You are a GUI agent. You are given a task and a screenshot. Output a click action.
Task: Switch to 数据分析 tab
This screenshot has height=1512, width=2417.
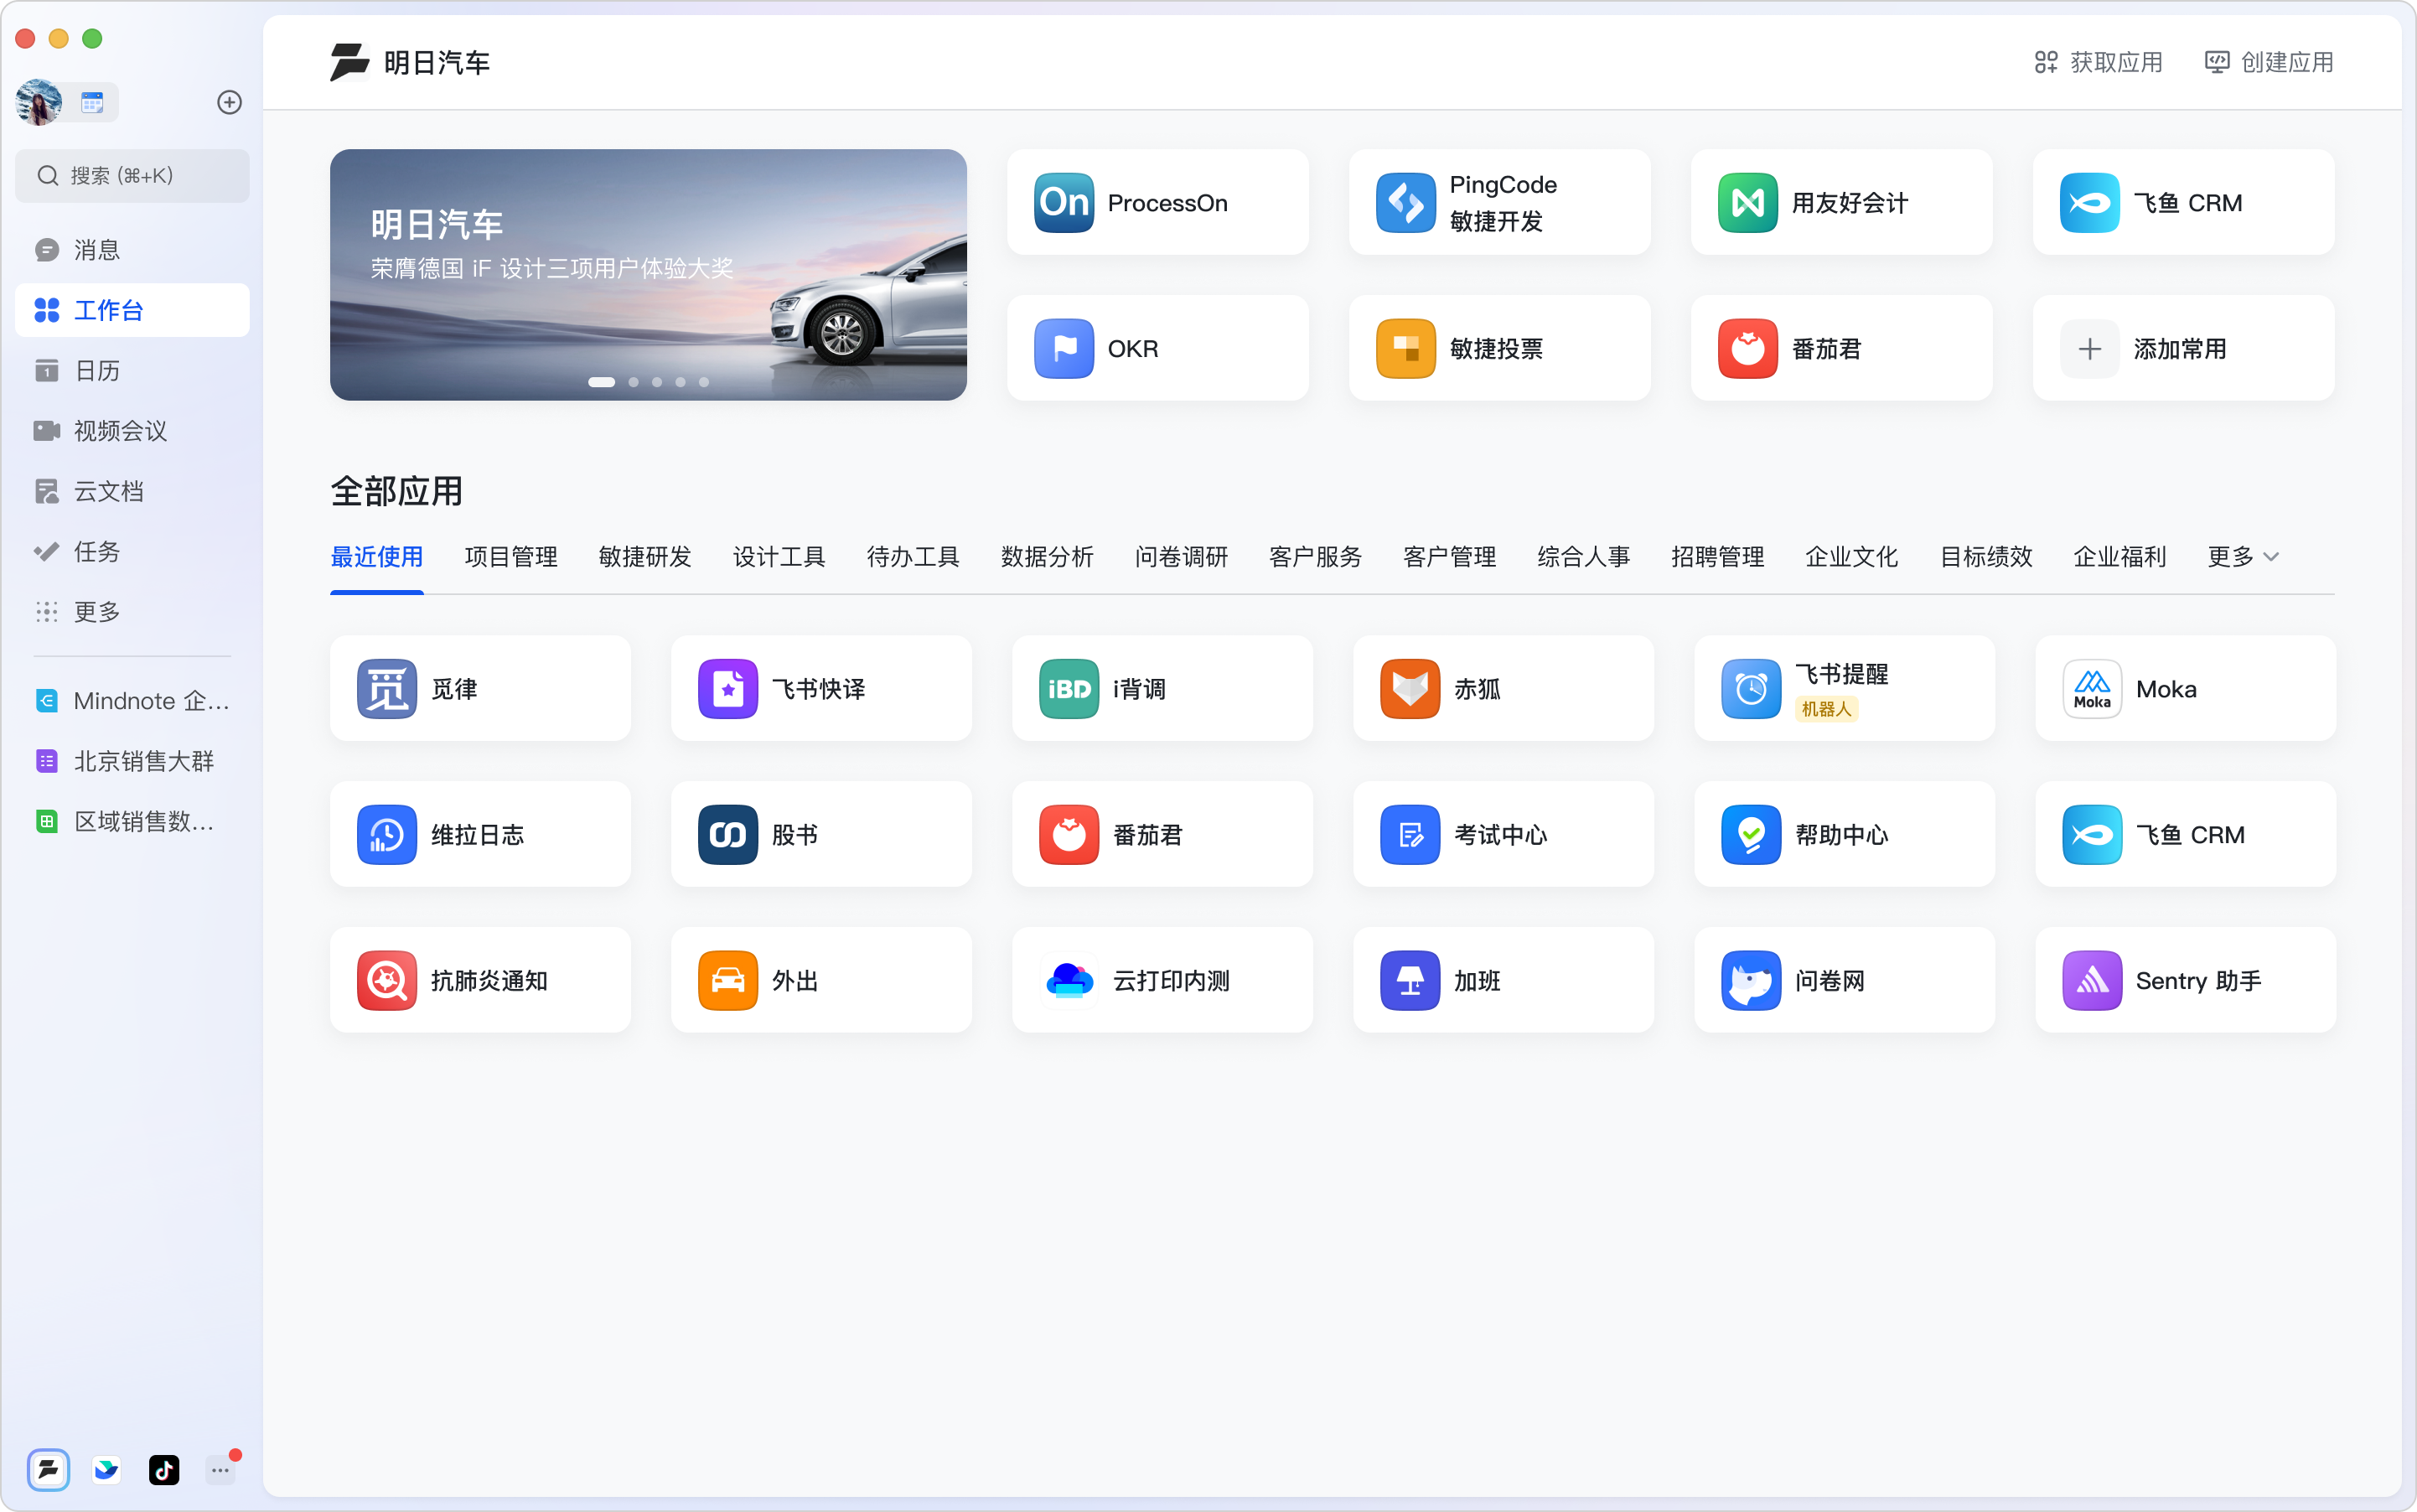click(x=1047, y=557)
